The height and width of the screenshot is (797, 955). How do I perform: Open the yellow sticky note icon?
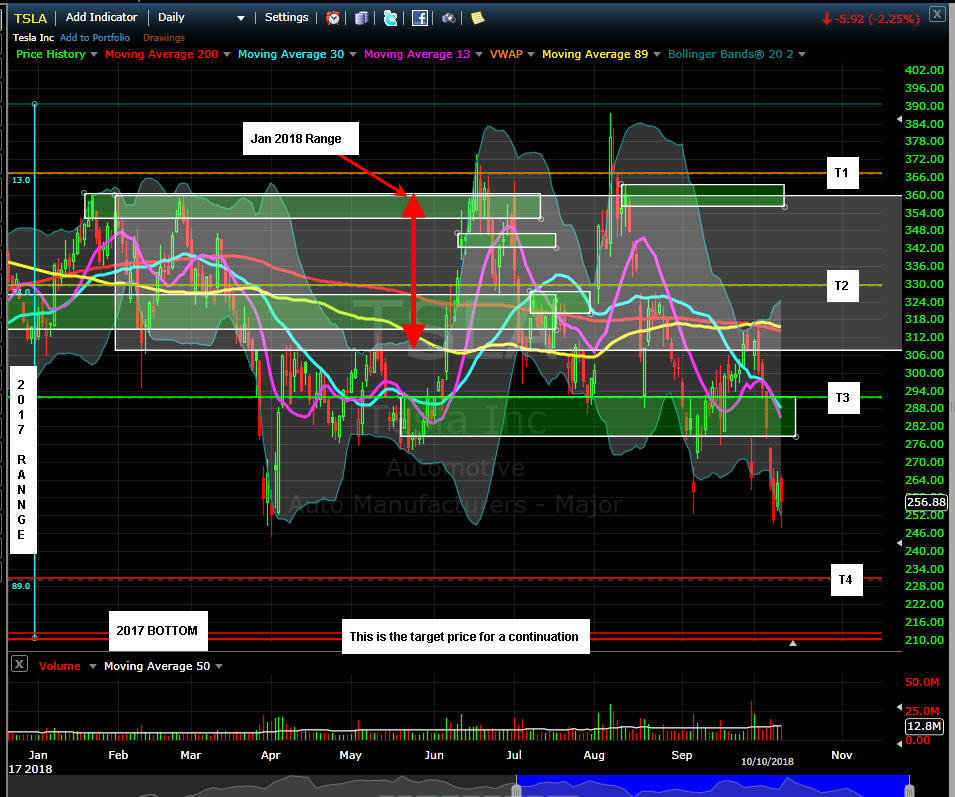tap(478, 18)
